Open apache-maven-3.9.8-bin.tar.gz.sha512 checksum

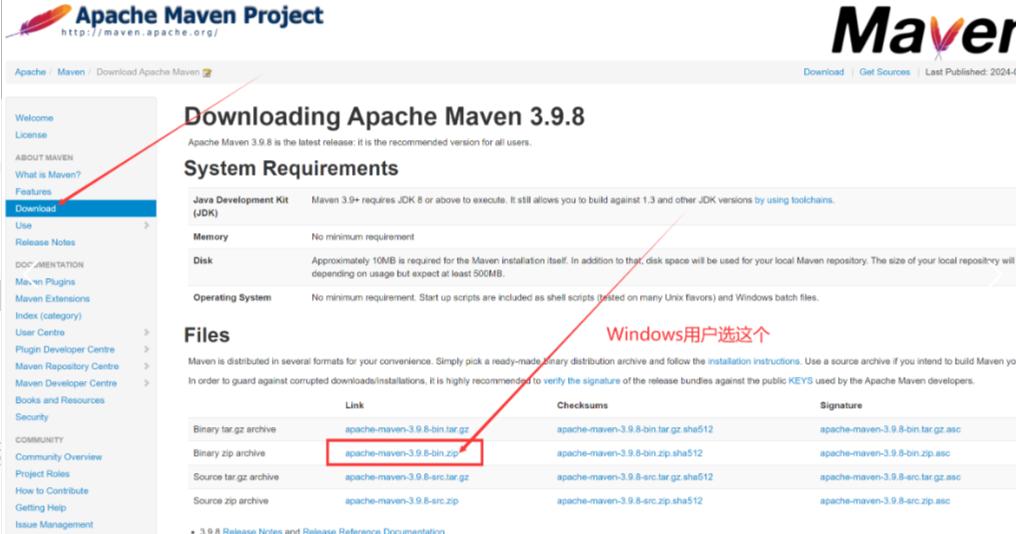[635, 429]
